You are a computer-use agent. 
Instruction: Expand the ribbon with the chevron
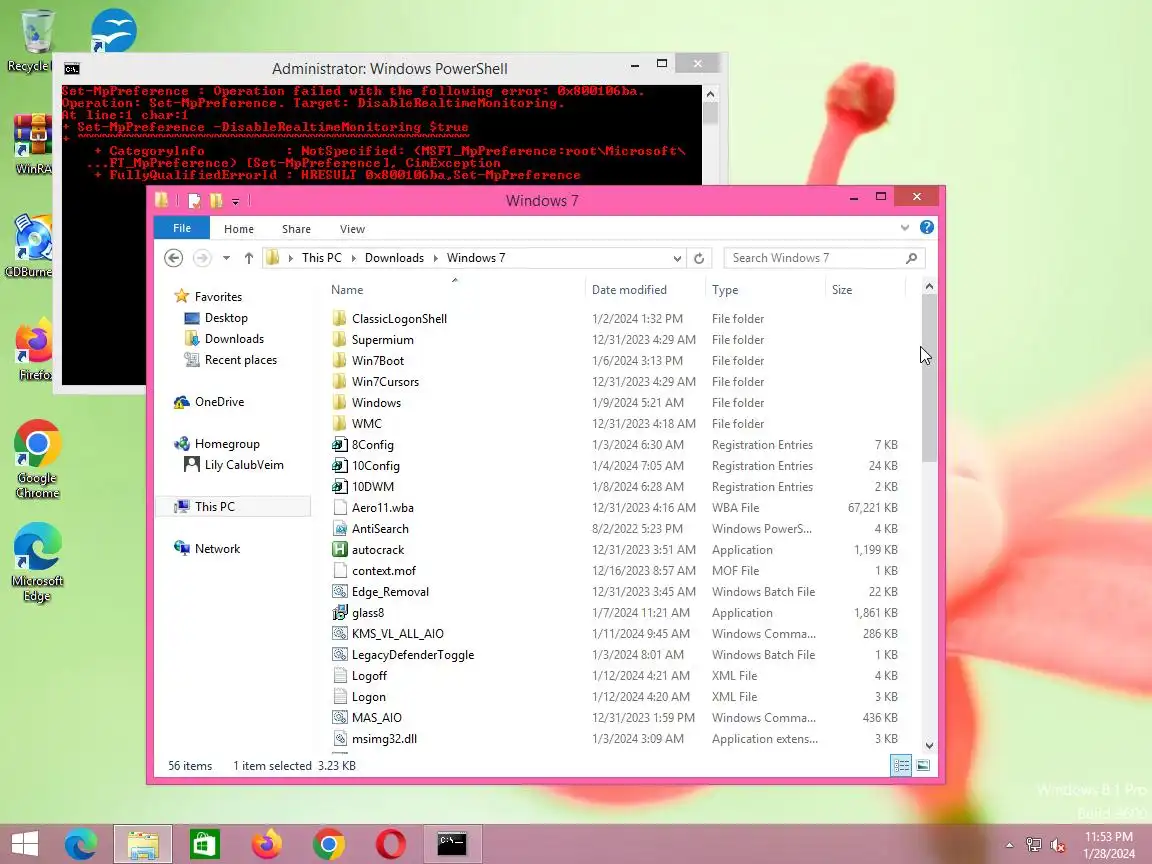click(904, 228)
